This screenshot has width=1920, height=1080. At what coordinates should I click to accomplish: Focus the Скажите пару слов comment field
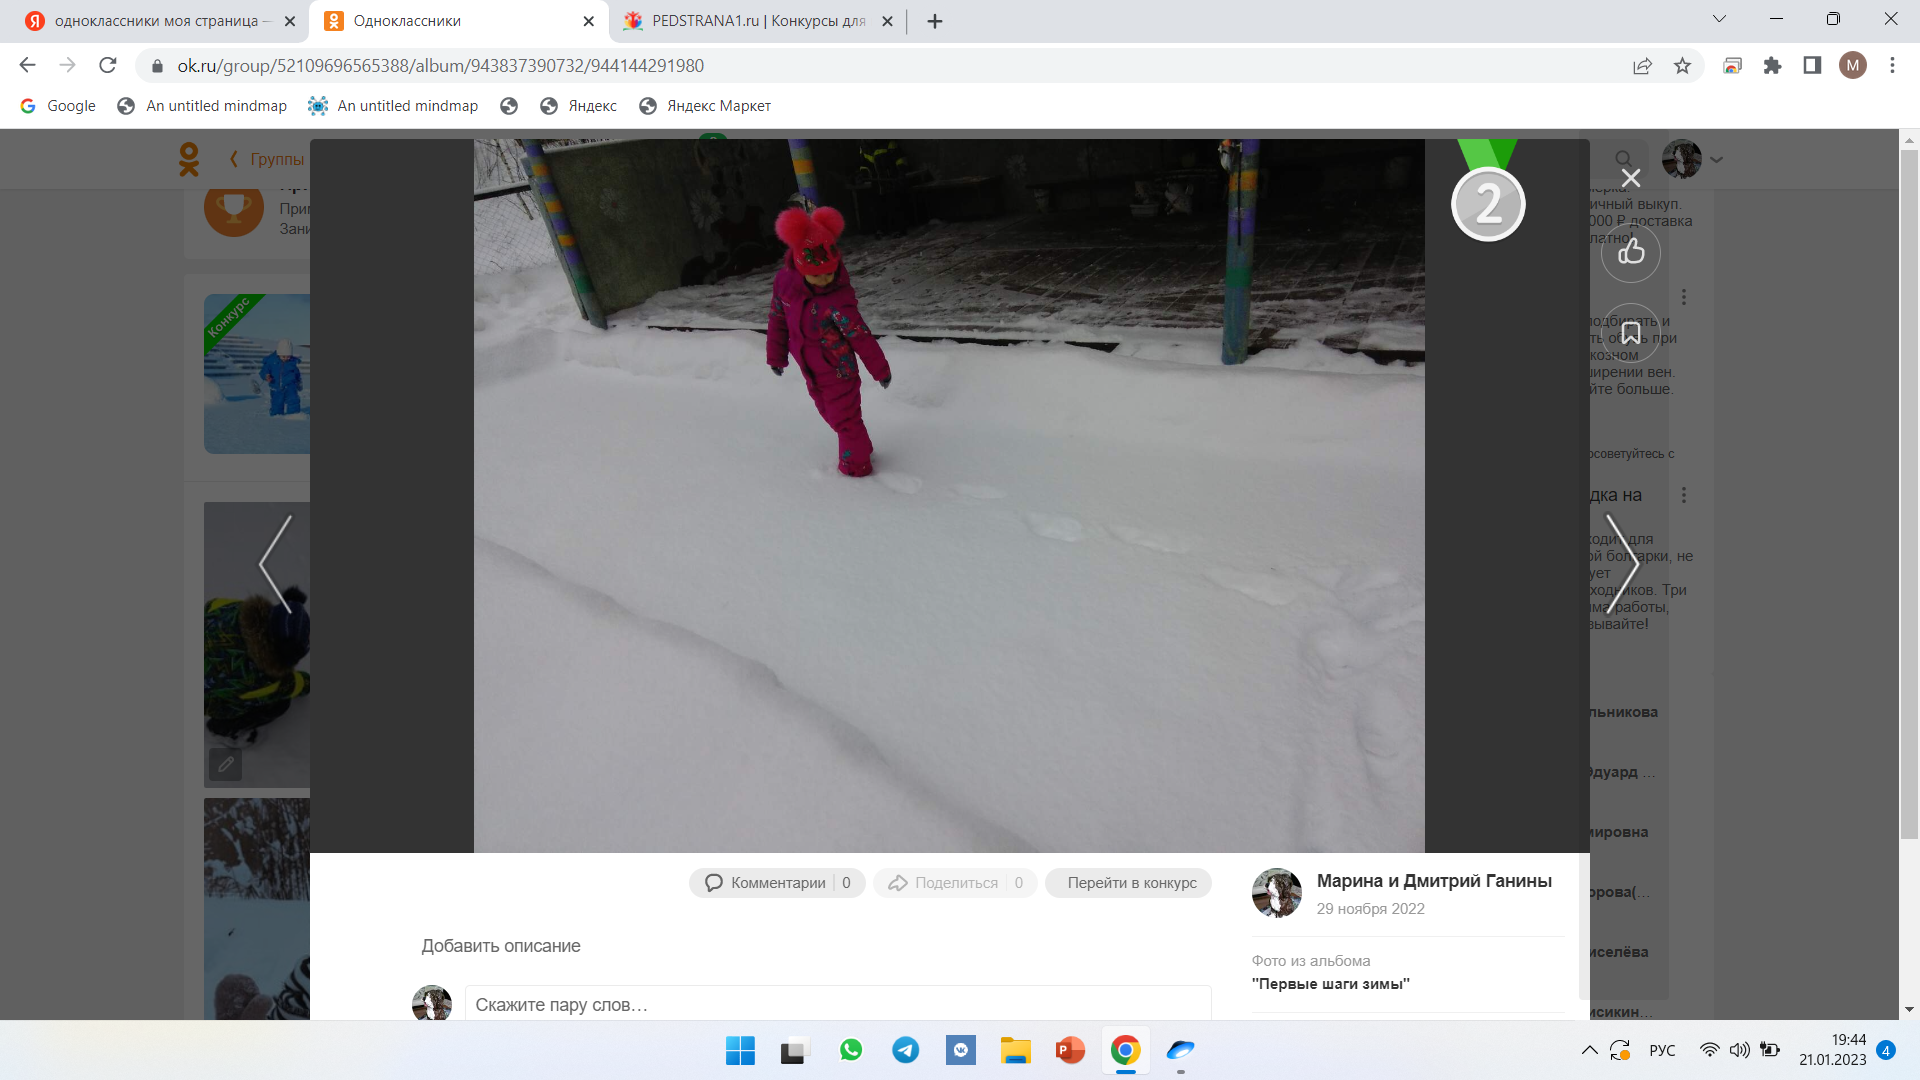point(838,1004)
